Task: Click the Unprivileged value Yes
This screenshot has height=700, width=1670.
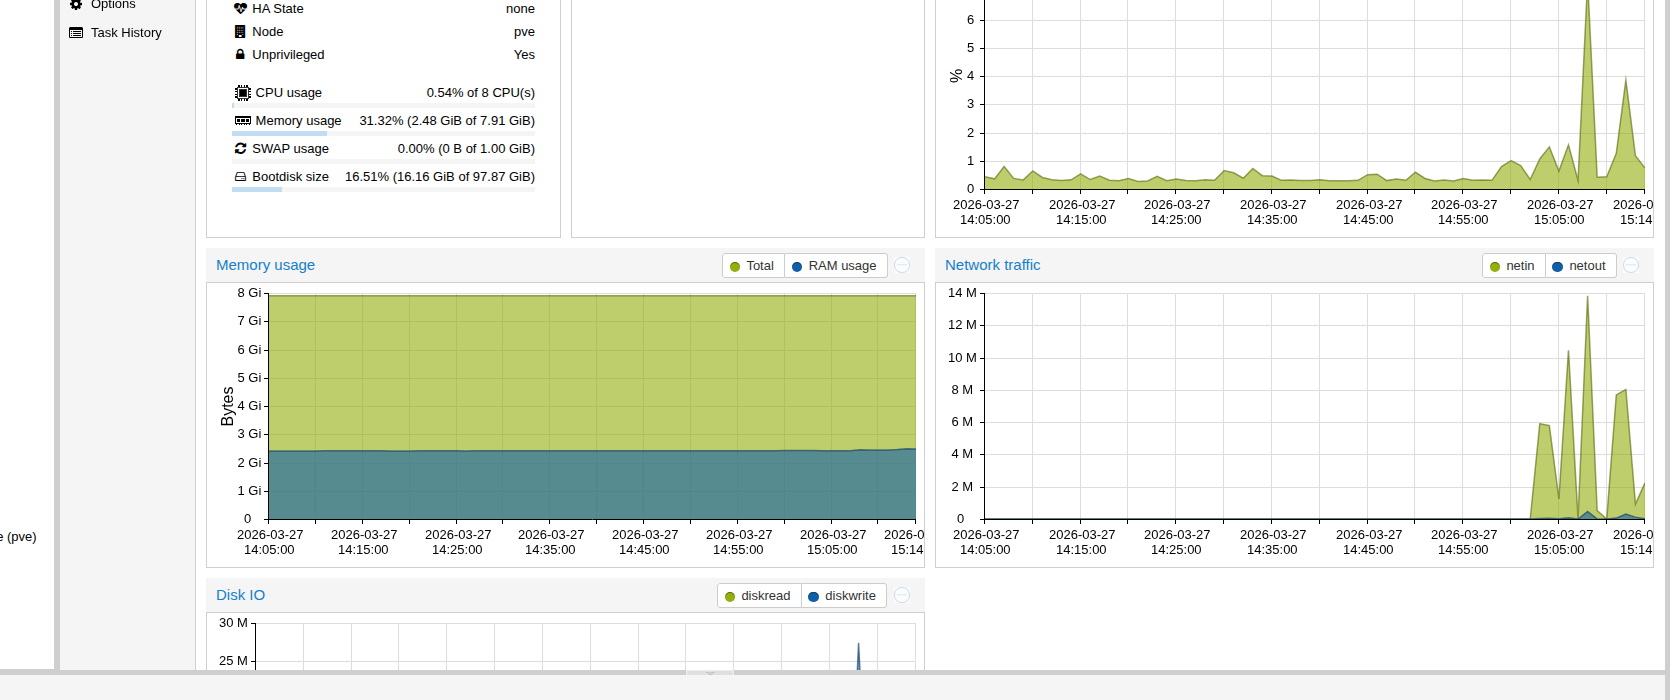Action: coord(524,55)
